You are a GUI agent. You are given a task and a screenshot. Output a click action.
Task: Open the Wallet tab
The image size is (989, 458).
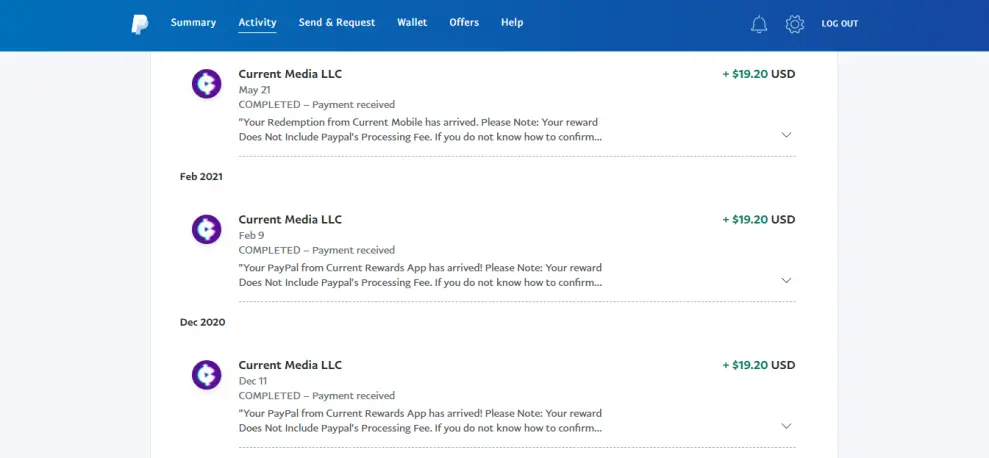tap(412, 23)
